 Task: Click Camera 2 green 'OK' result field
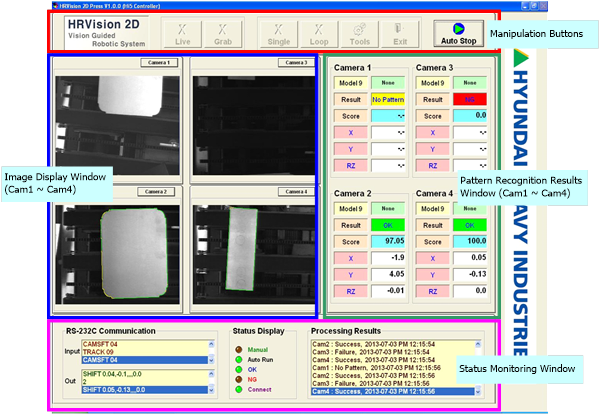(x=388, y=225)
